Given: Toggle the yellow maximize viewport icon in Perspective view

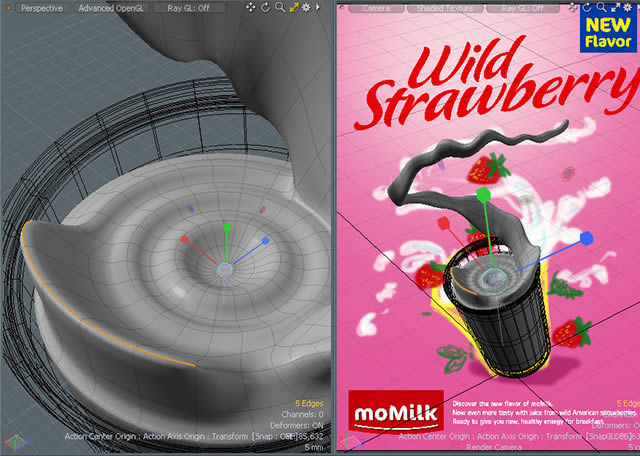Looking at the screenshot, I should 294,7.
